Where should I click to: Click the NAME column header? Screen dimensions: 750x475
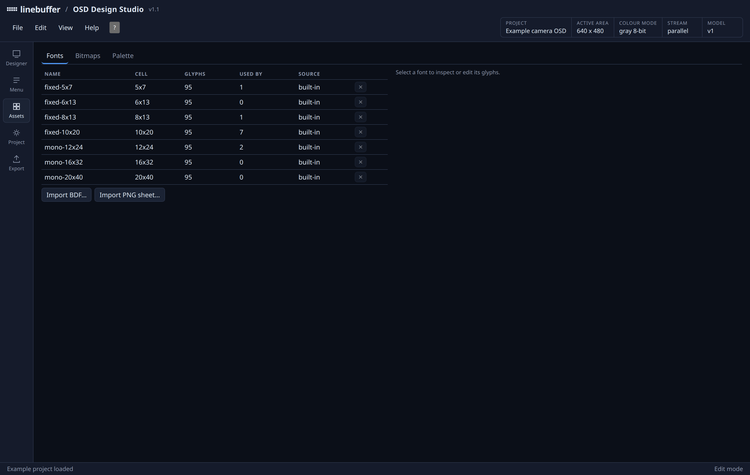click(x=53, y=74)
